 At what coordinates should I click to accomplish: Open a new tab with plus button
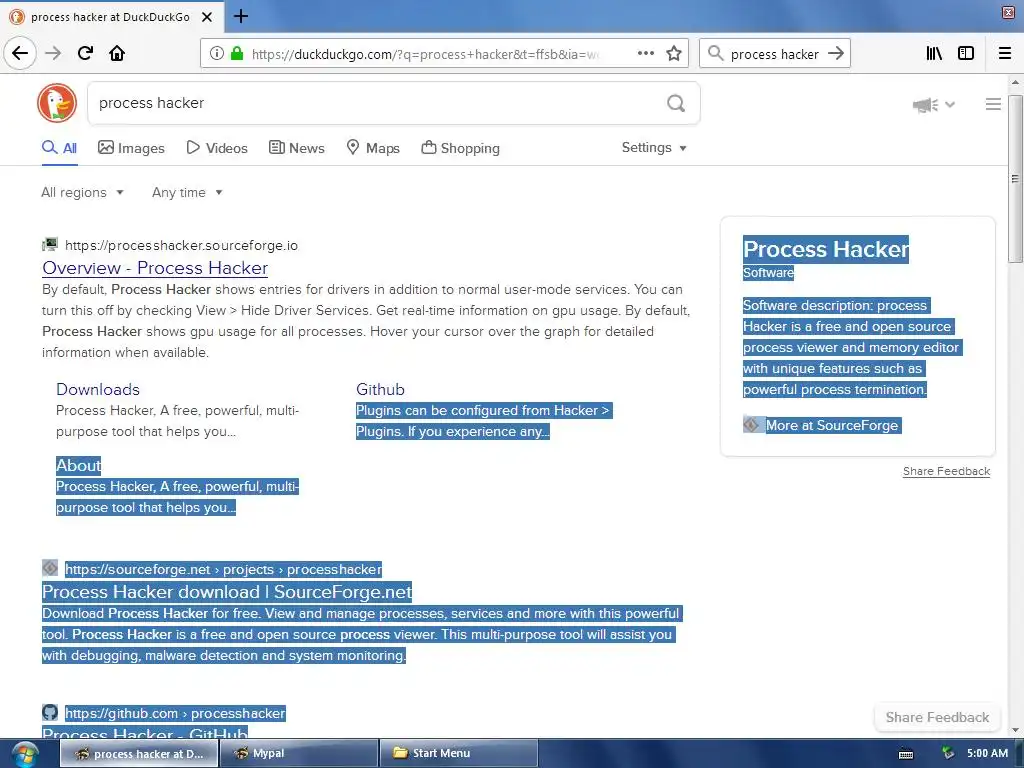pyautogui.click(x=241, y=16)
